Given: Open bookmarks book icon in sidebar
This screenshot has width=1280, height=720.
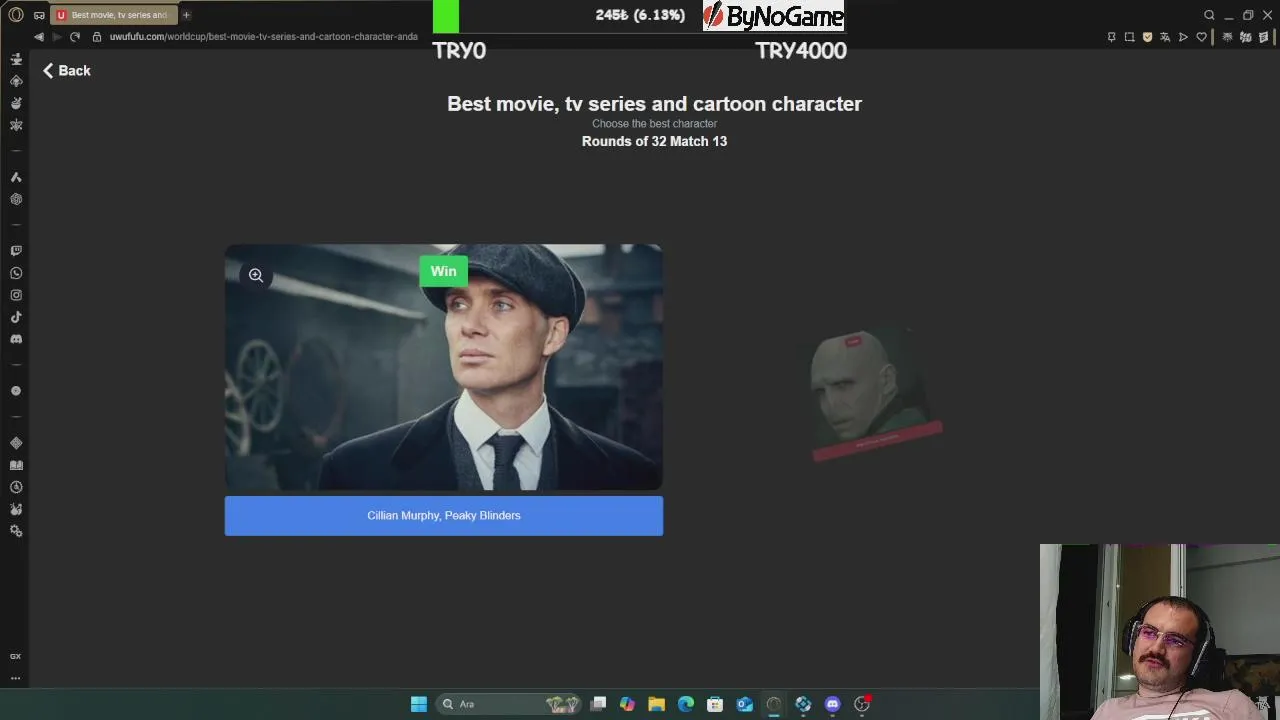Looking at the screenshot, I should (16, 465).
